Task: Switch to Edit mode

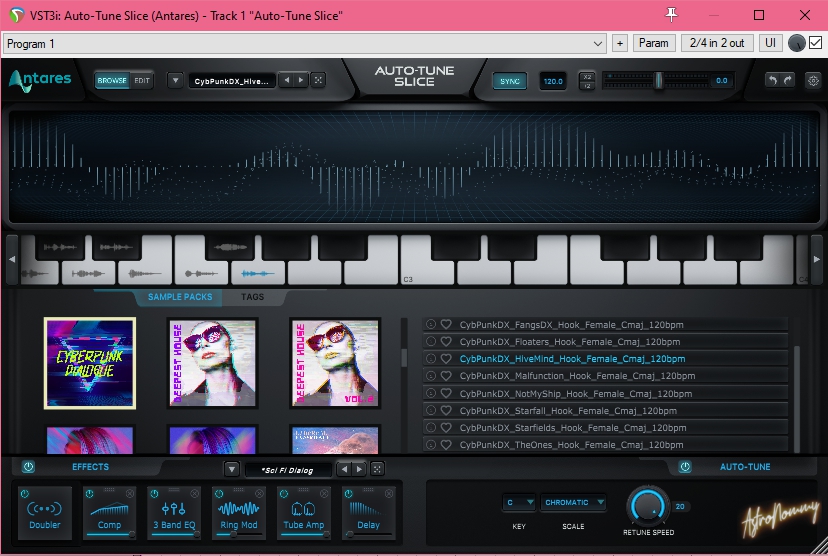Action: coord(142,80)
